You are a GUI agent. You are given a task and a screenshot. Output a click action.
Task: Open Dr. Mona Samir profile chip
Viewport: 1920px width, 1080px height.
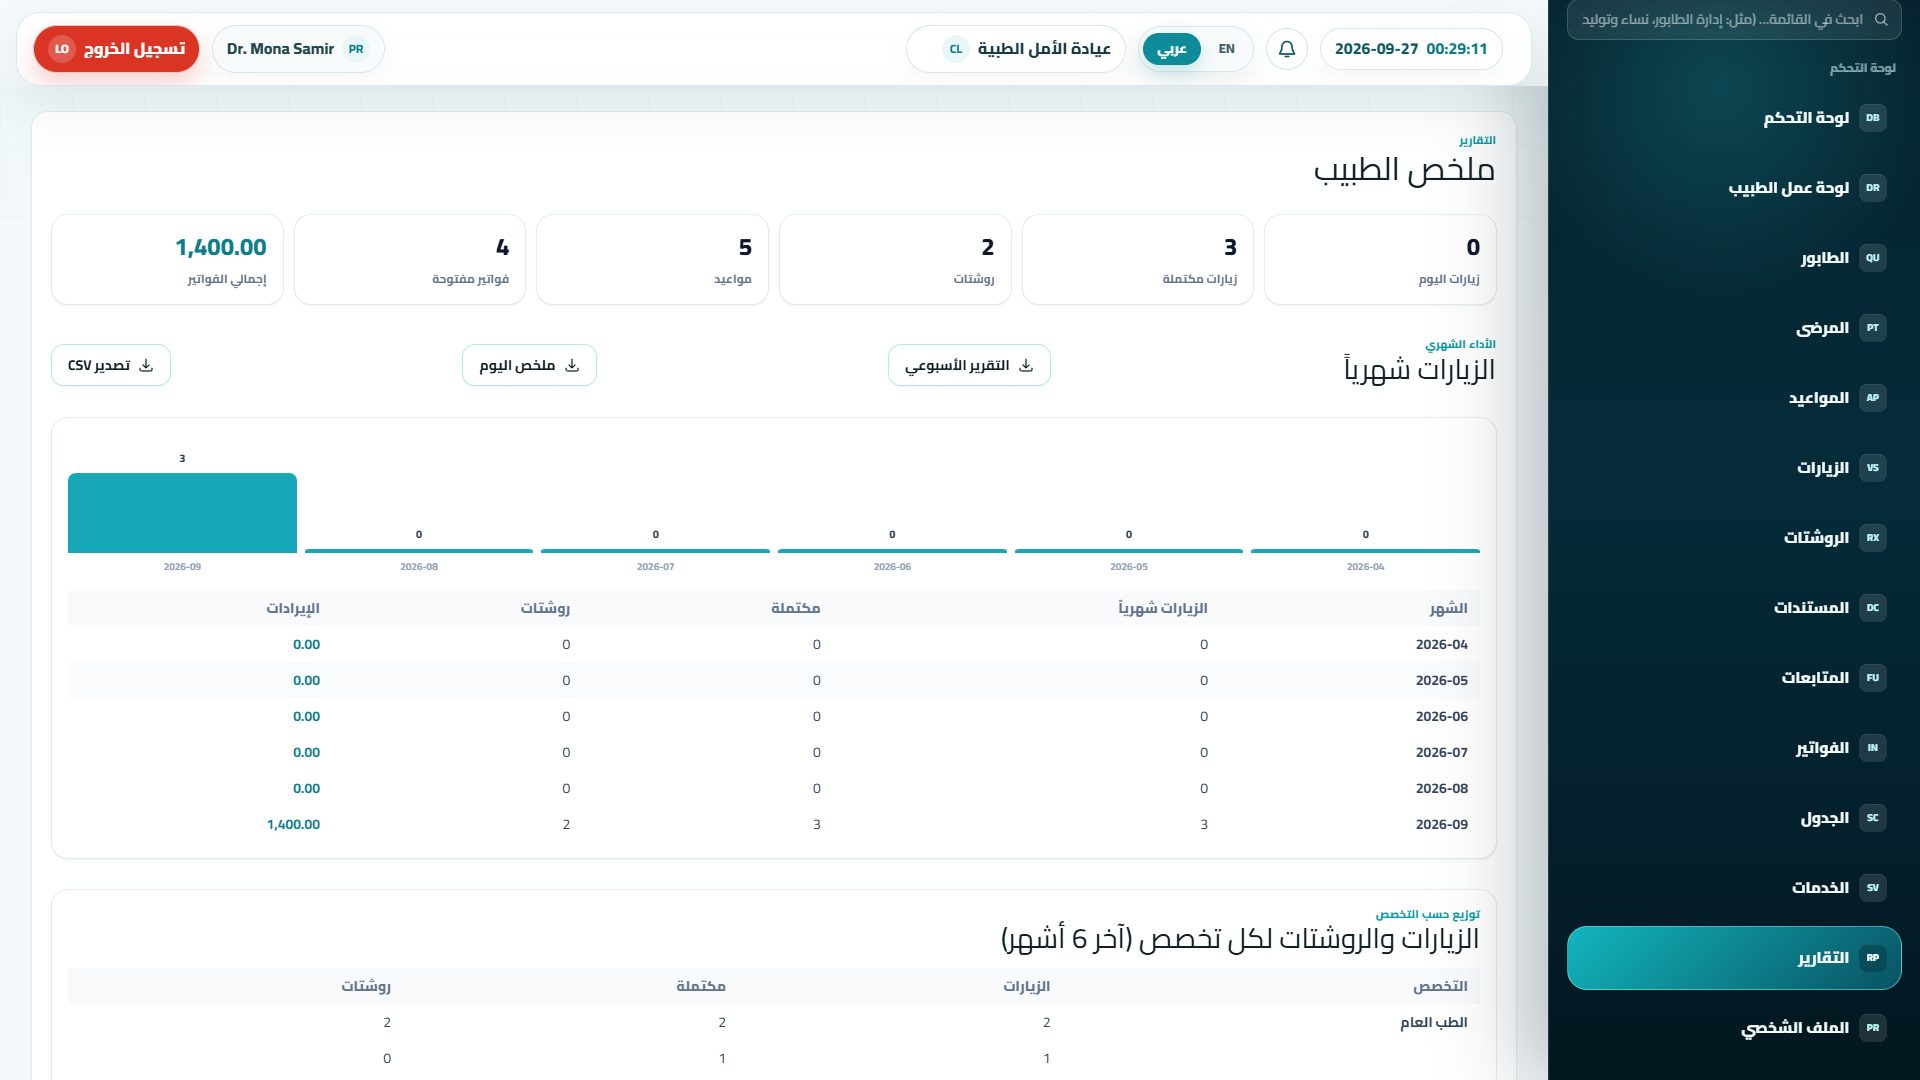[298, 49]
